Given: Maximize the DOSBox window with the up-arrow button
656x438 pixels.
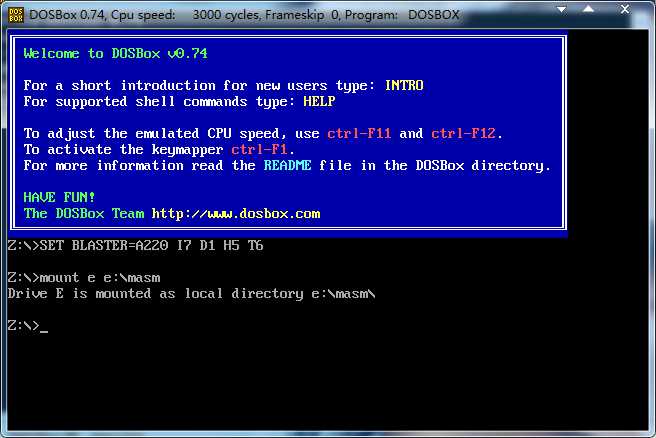Looking at the screenshot, I should pyautogui.click(x=589, y=9).
